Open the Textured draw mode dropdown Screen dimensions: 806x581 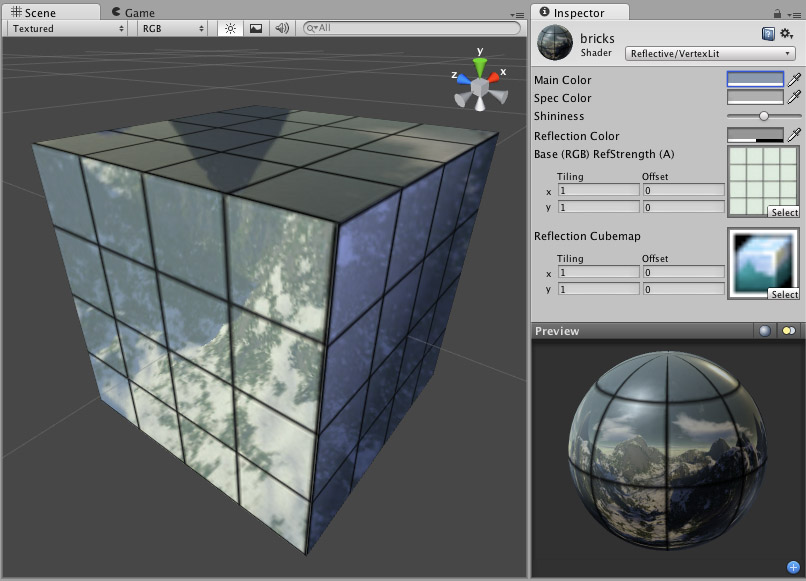64,28
